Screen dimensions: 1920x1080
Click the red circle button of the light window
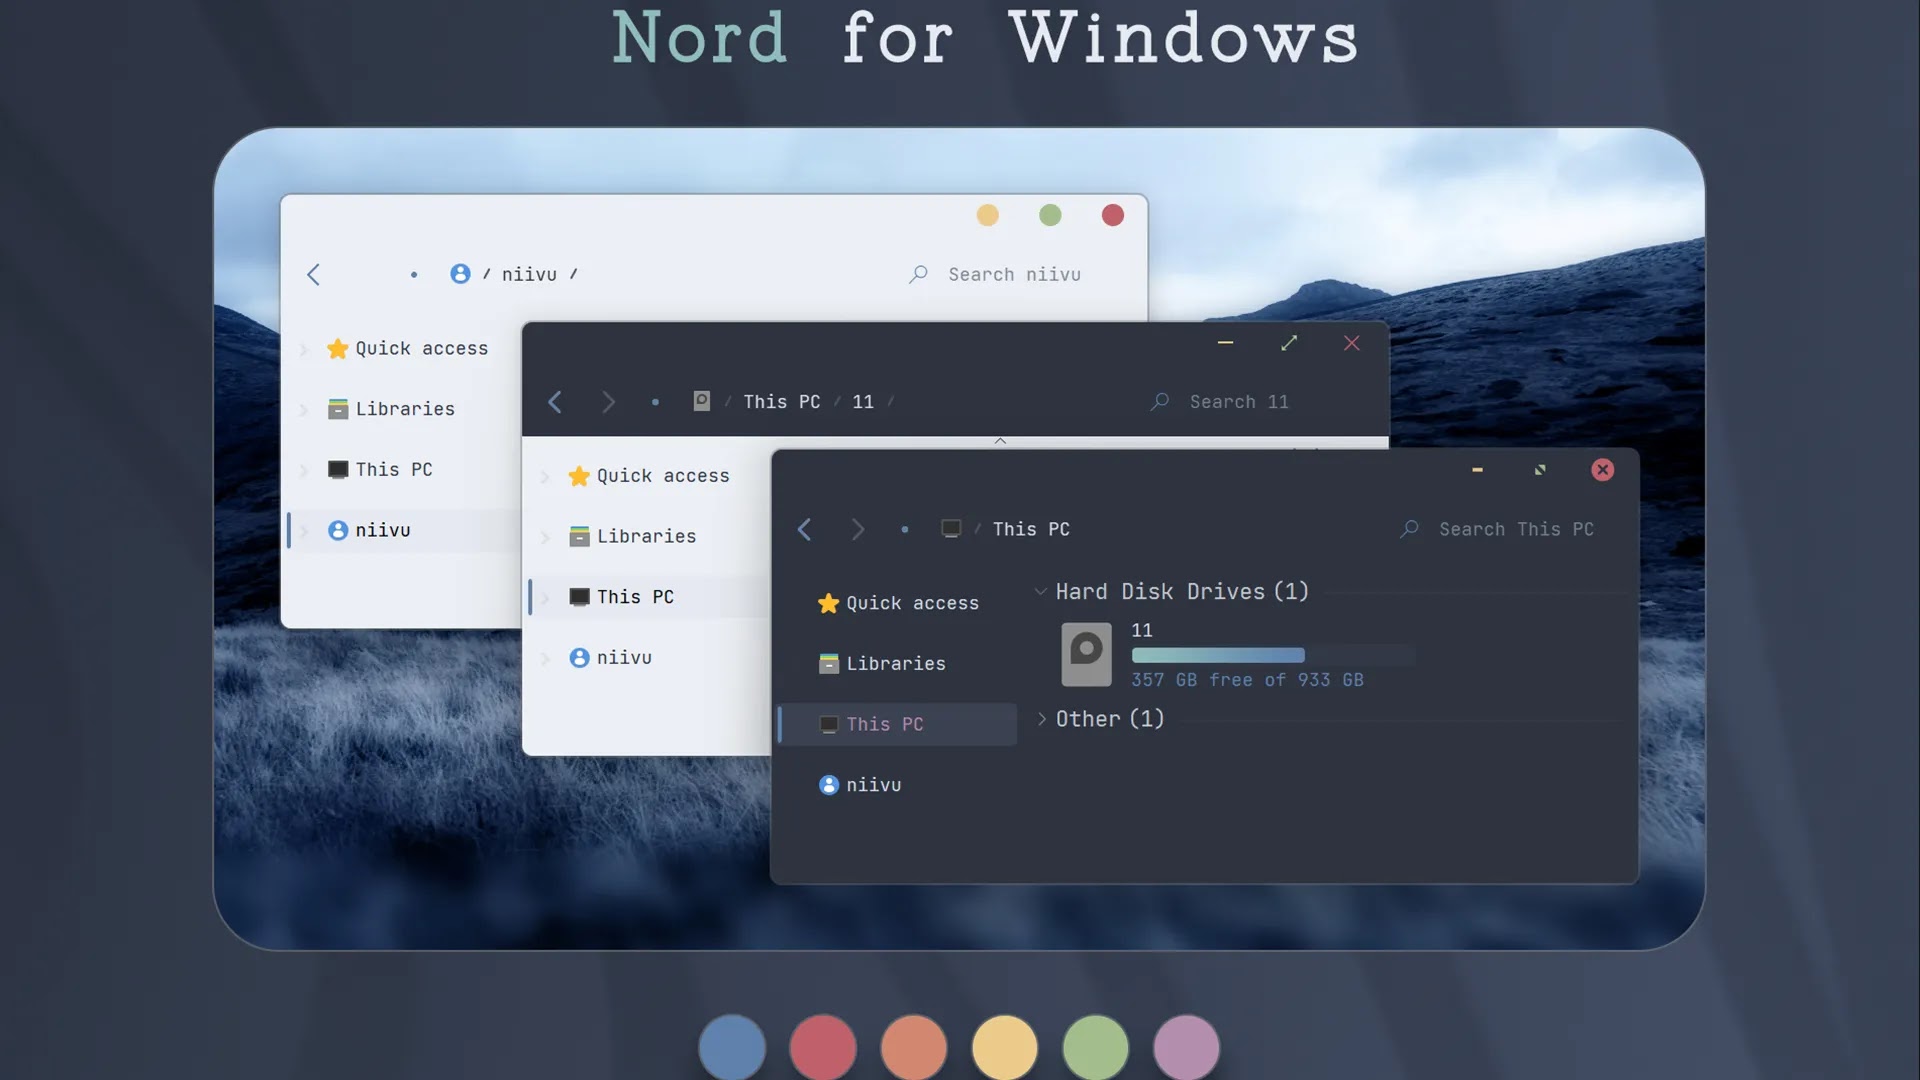(x=1113, y=215)
